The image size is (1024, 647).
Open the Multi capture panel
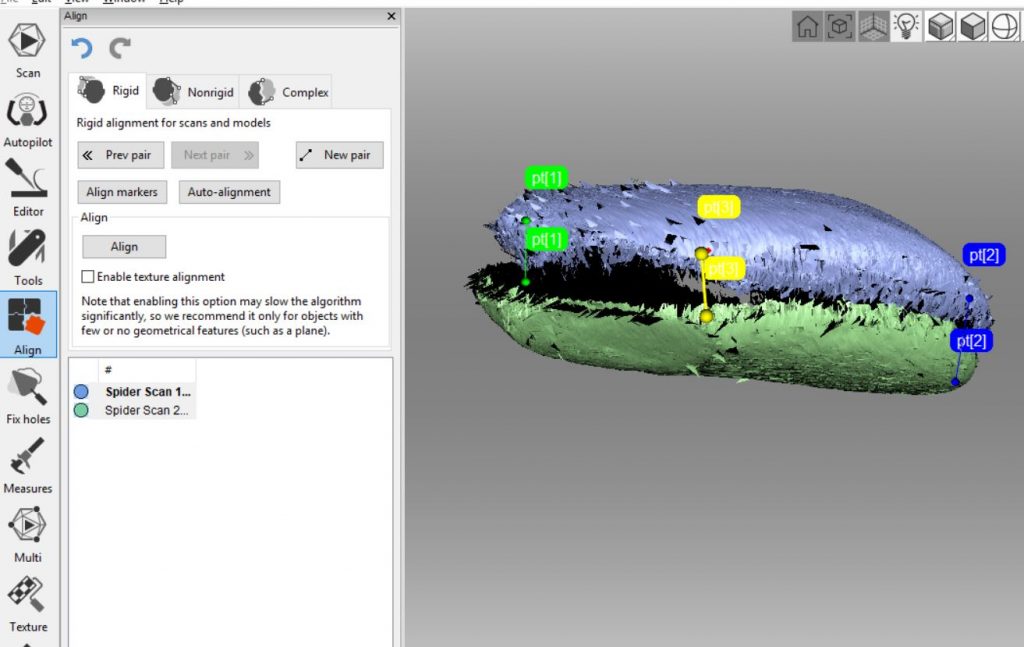pyautogui.click(x=27, y=535)
